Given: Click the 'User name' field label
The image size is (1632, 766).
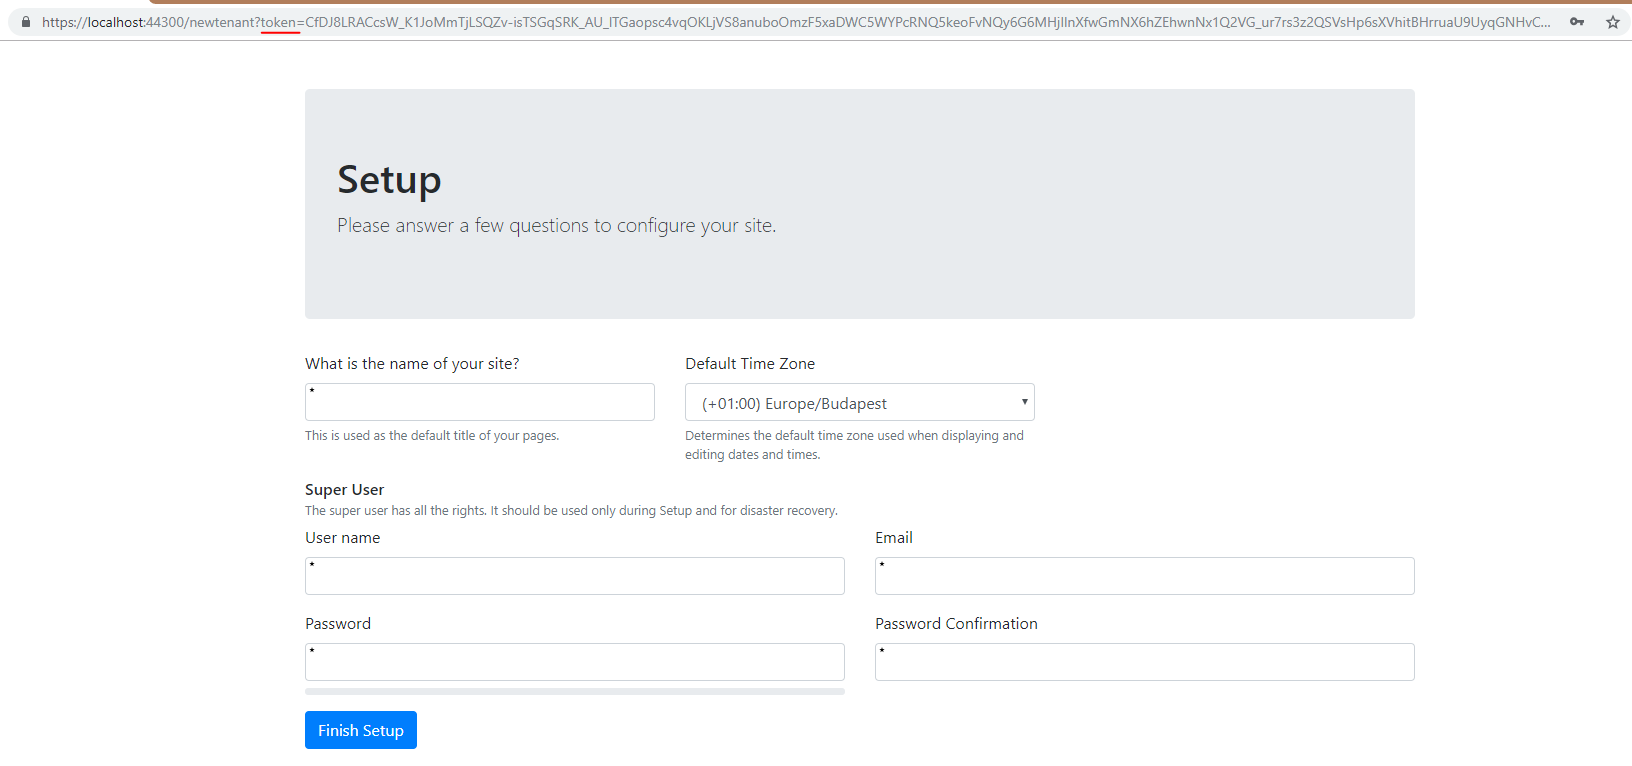Looking at the screenshot, I should [x=343, y=538].
